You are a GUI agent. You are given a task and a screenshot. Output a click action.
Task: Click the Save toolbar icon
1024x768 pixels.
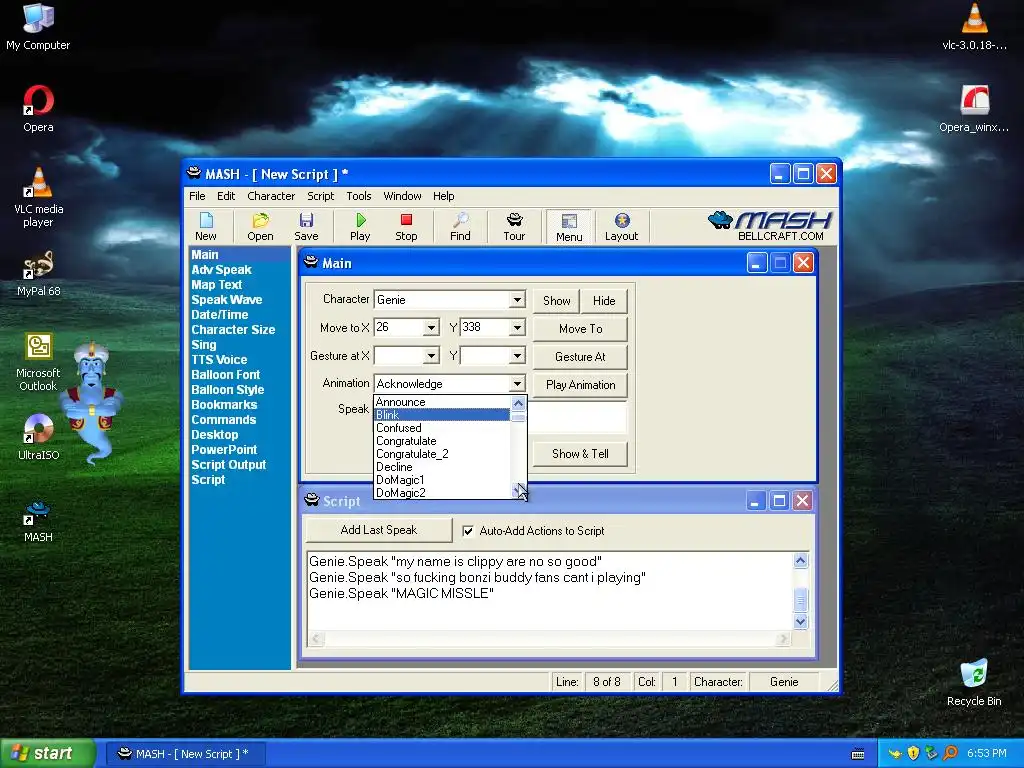[x=306, y=227]
